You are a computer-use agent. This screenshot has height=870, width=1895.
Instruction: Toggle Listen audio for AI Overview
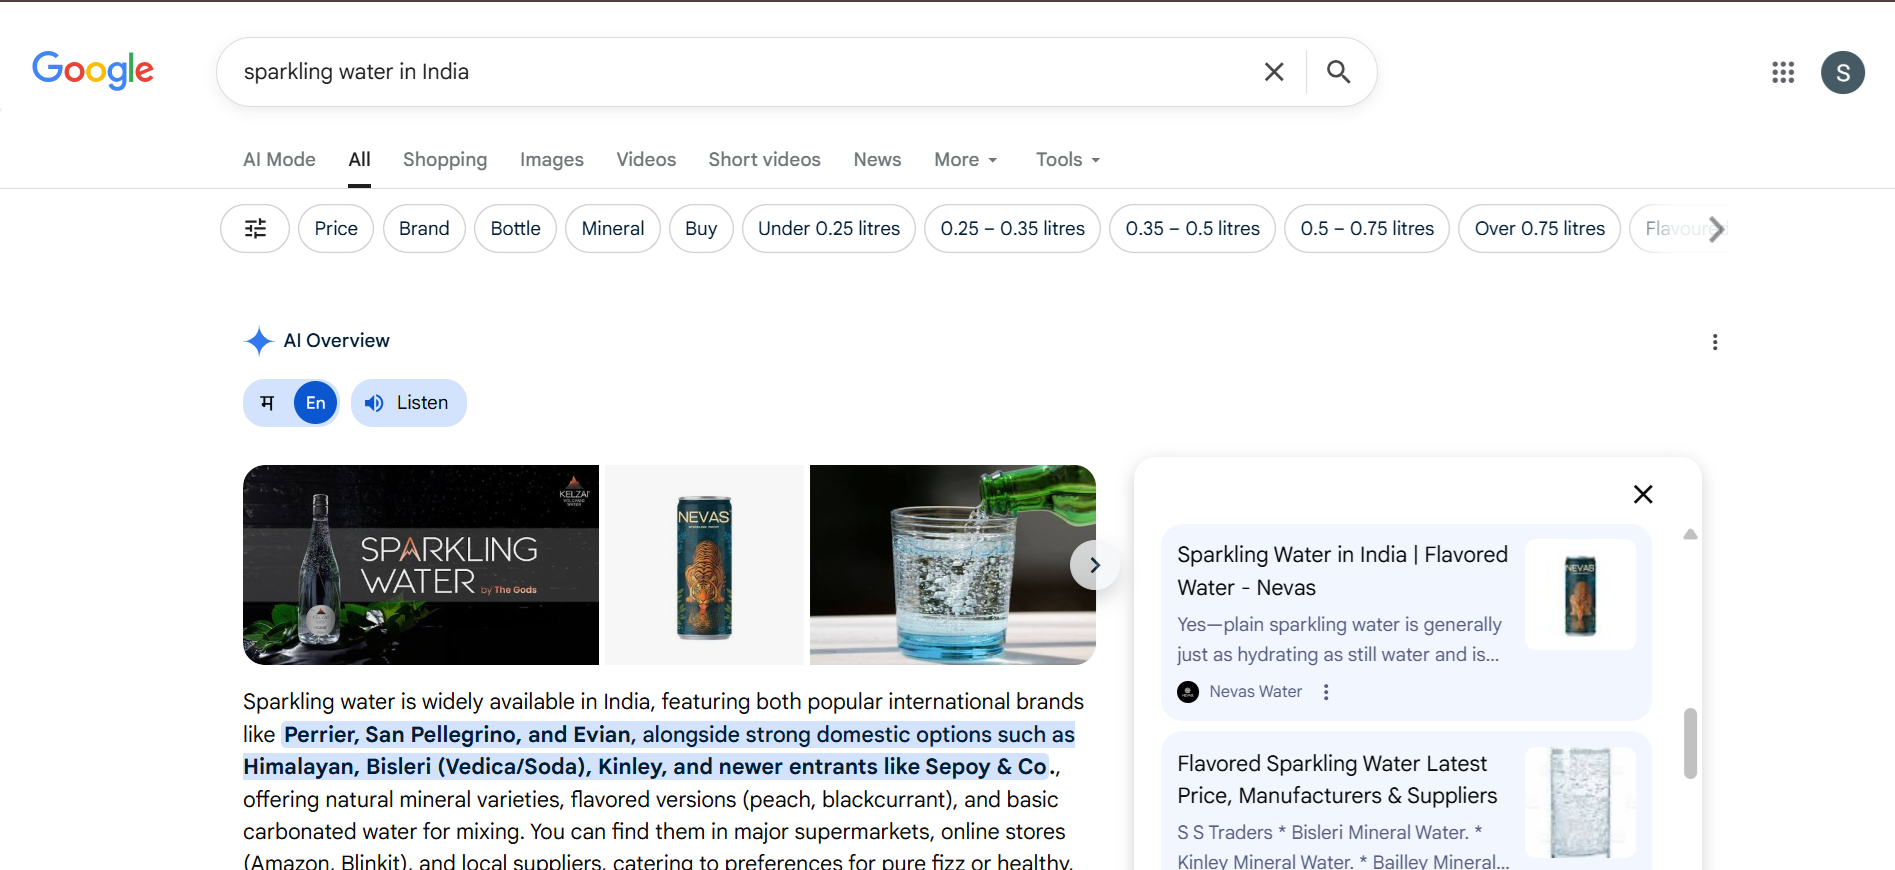point(408,403)
